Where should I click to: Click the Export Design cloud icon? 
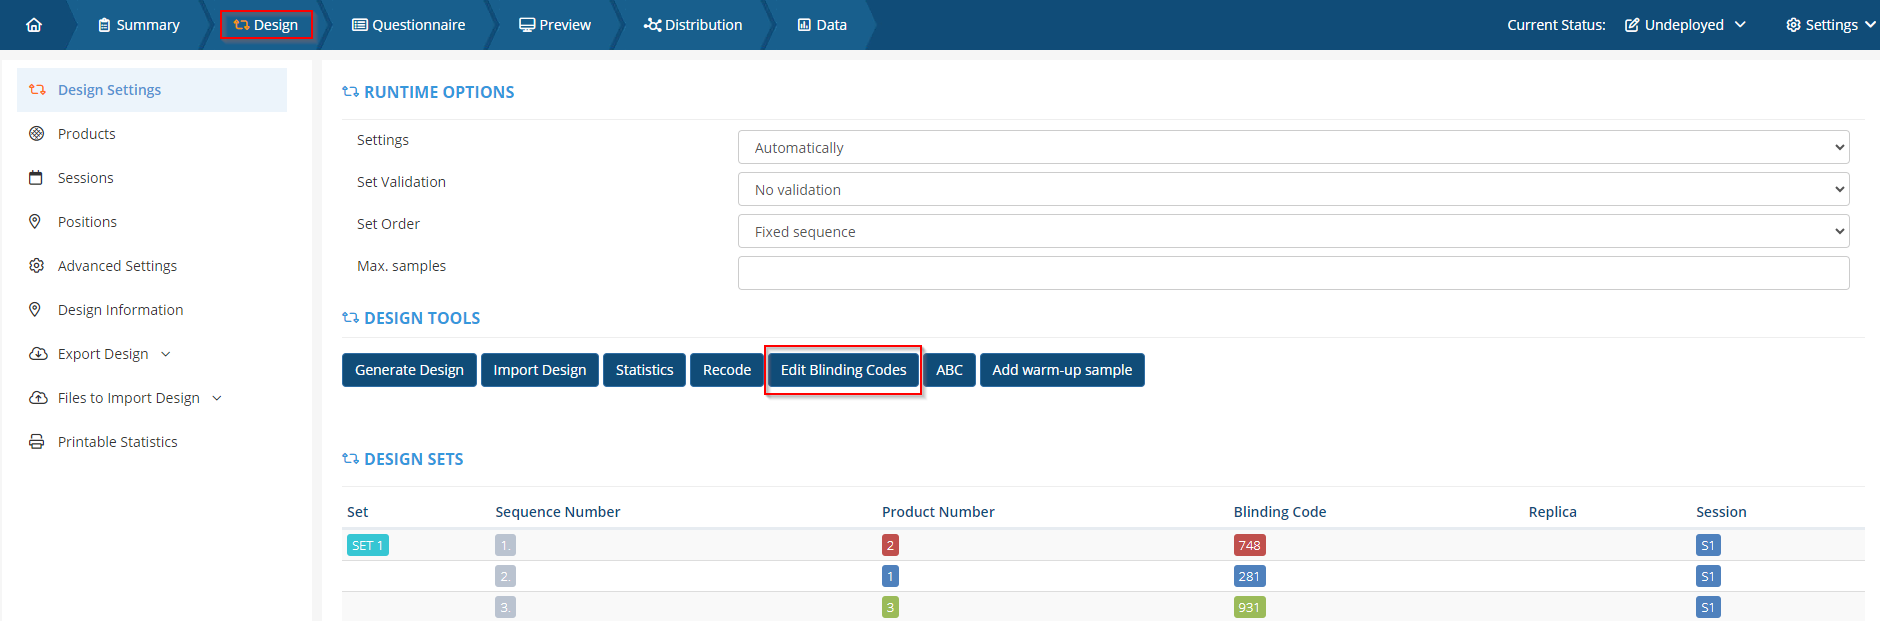[x=38, y=354]
